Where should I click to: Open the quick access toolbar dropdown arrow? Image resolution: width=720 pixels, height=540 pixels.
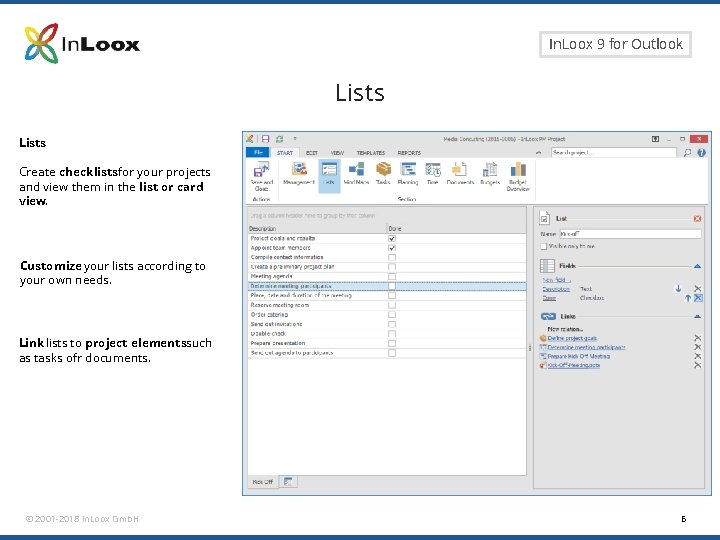point(295,139)
